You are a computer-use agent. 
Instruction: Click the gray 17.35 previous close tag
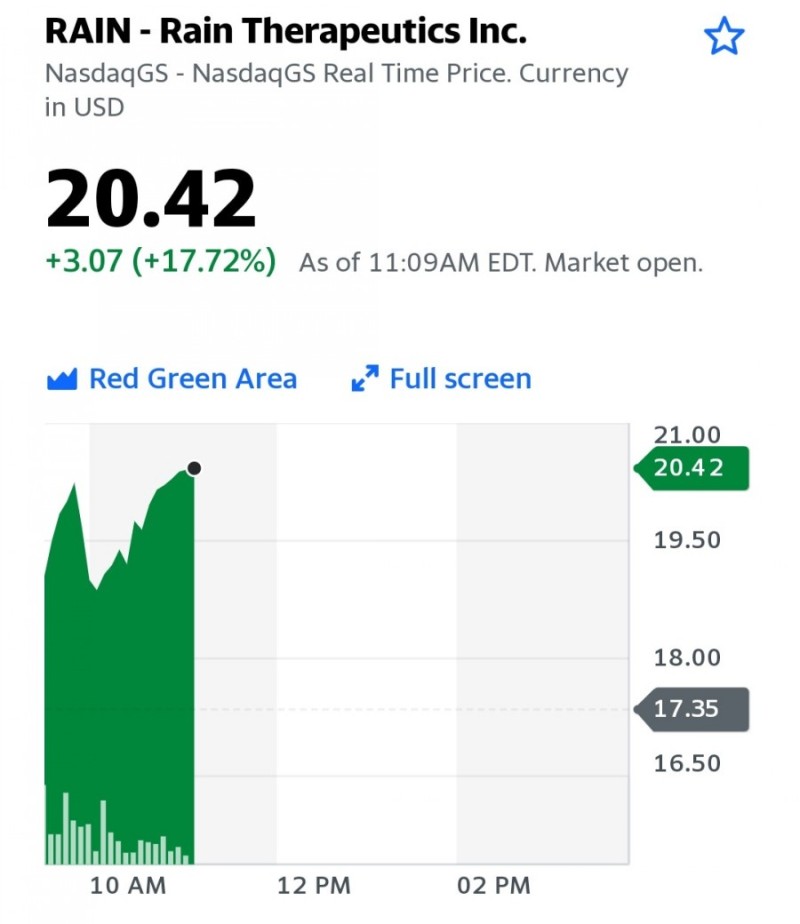tap(692, 710)
